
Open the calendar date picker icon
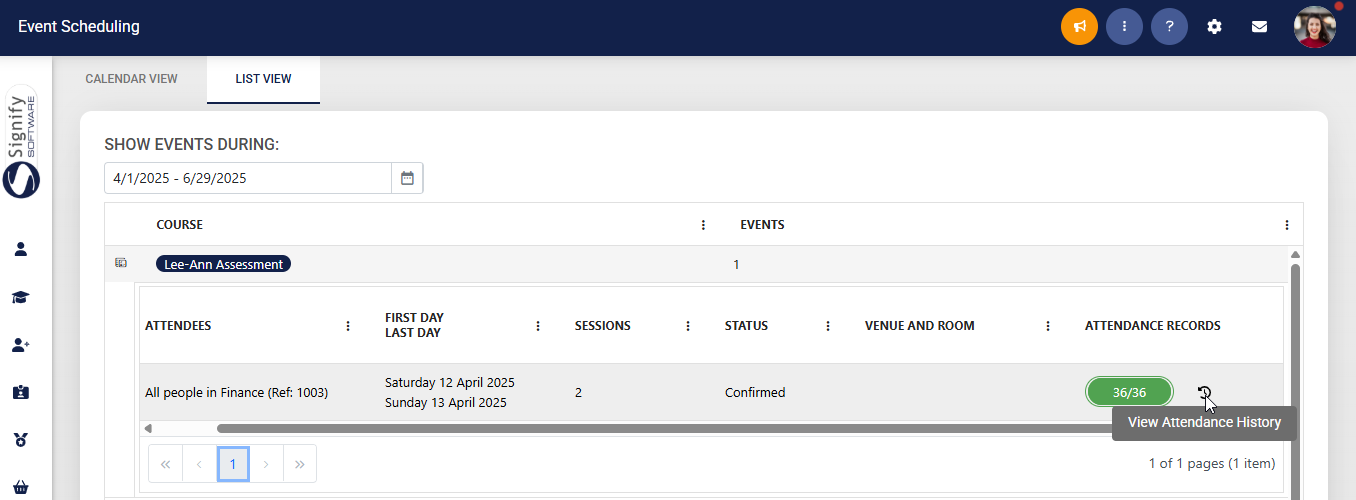click(407, 178)
